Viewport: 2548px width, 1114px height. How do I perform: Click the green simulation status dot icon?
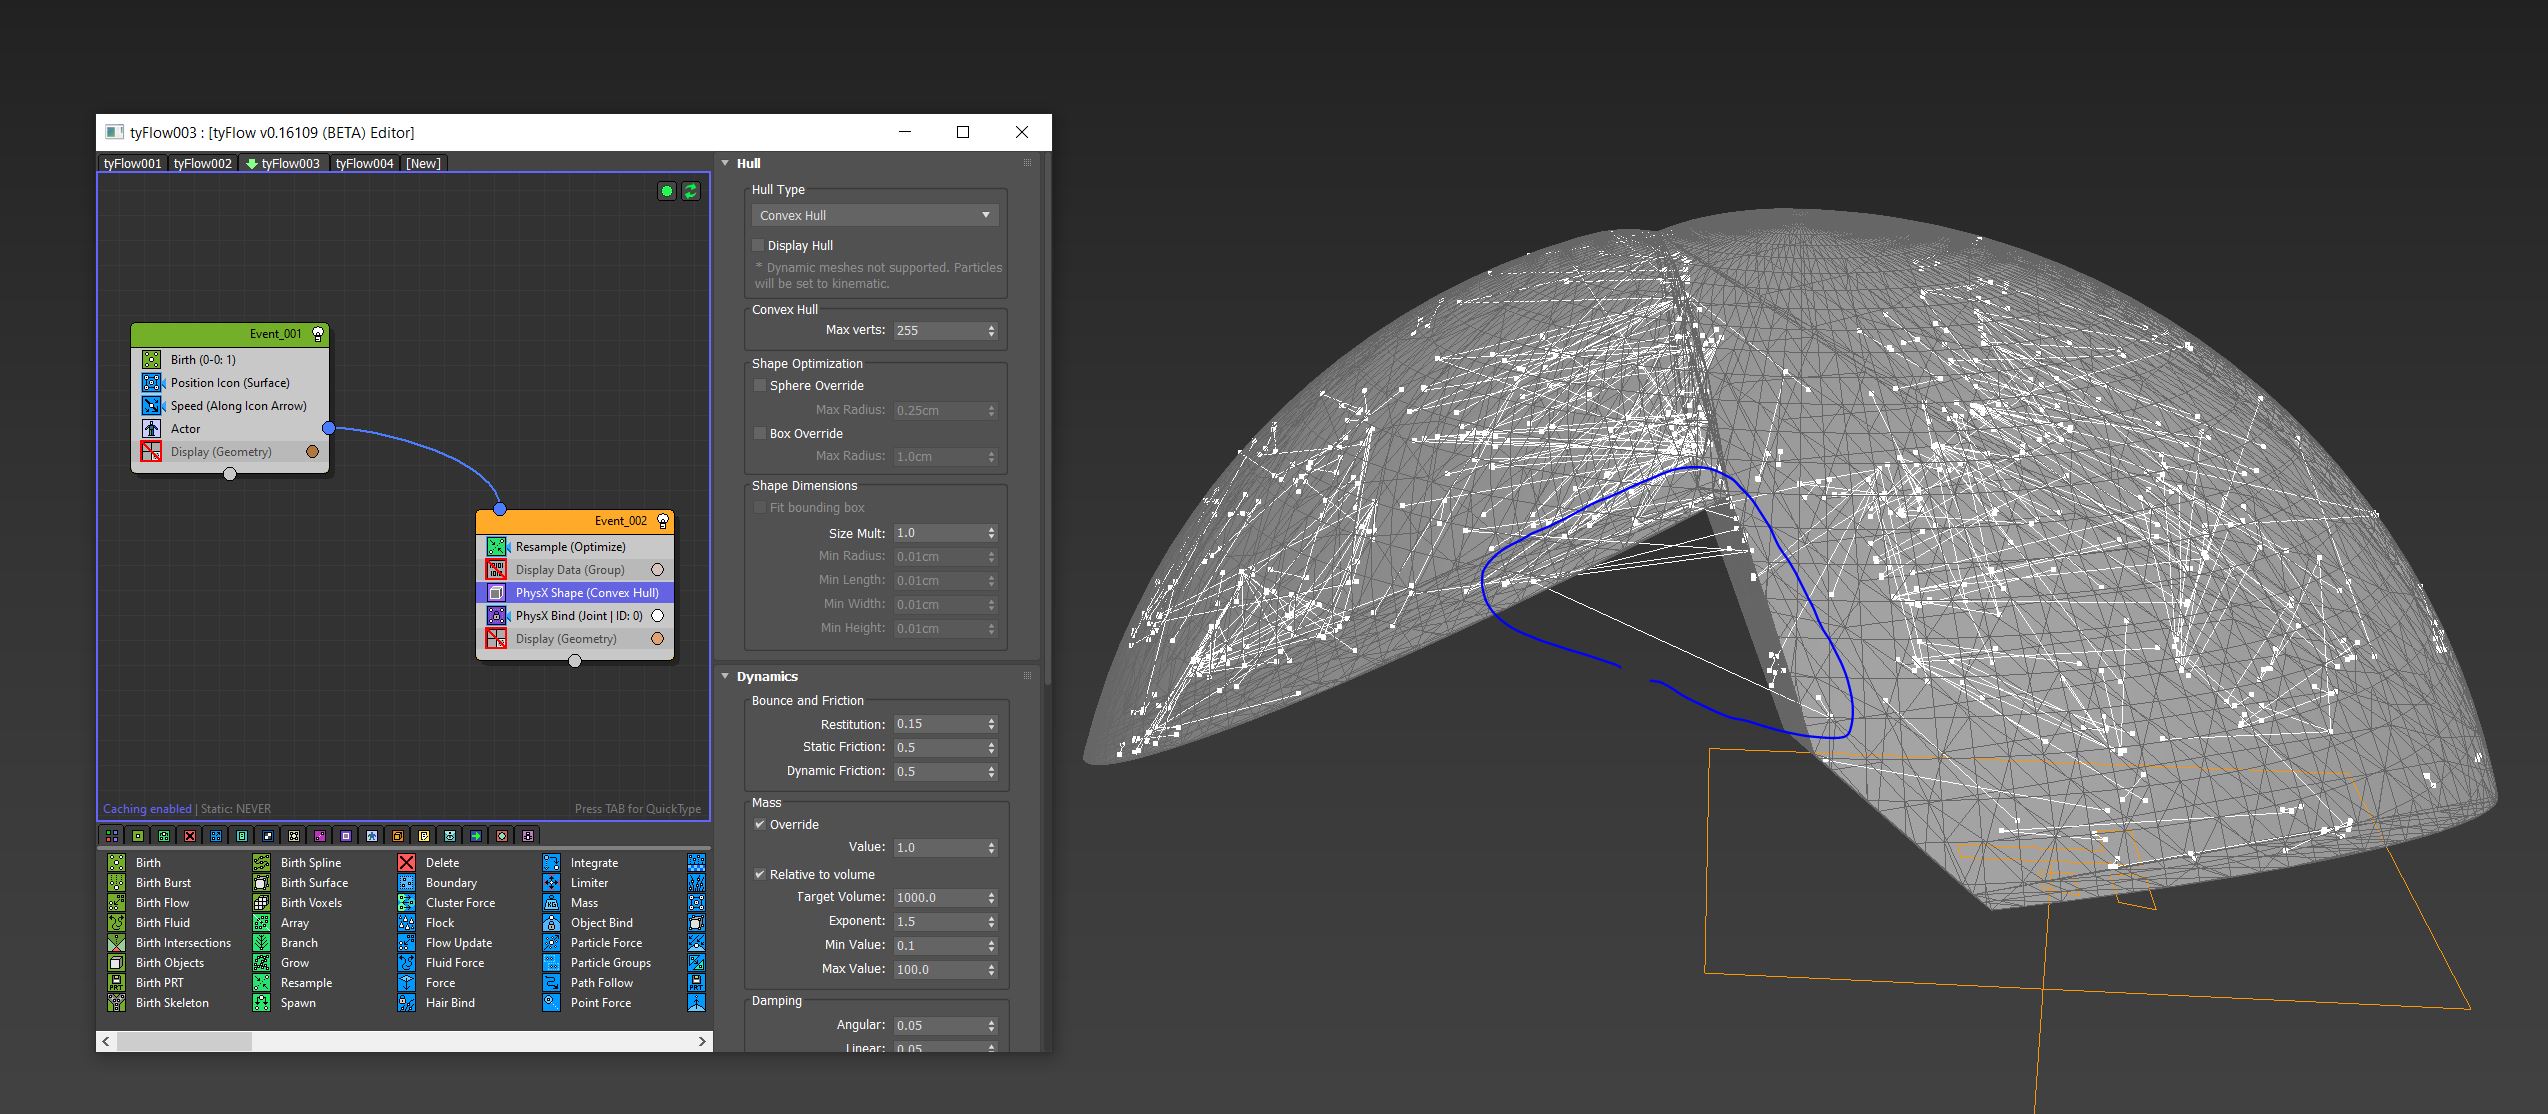(x=667, y=191)
